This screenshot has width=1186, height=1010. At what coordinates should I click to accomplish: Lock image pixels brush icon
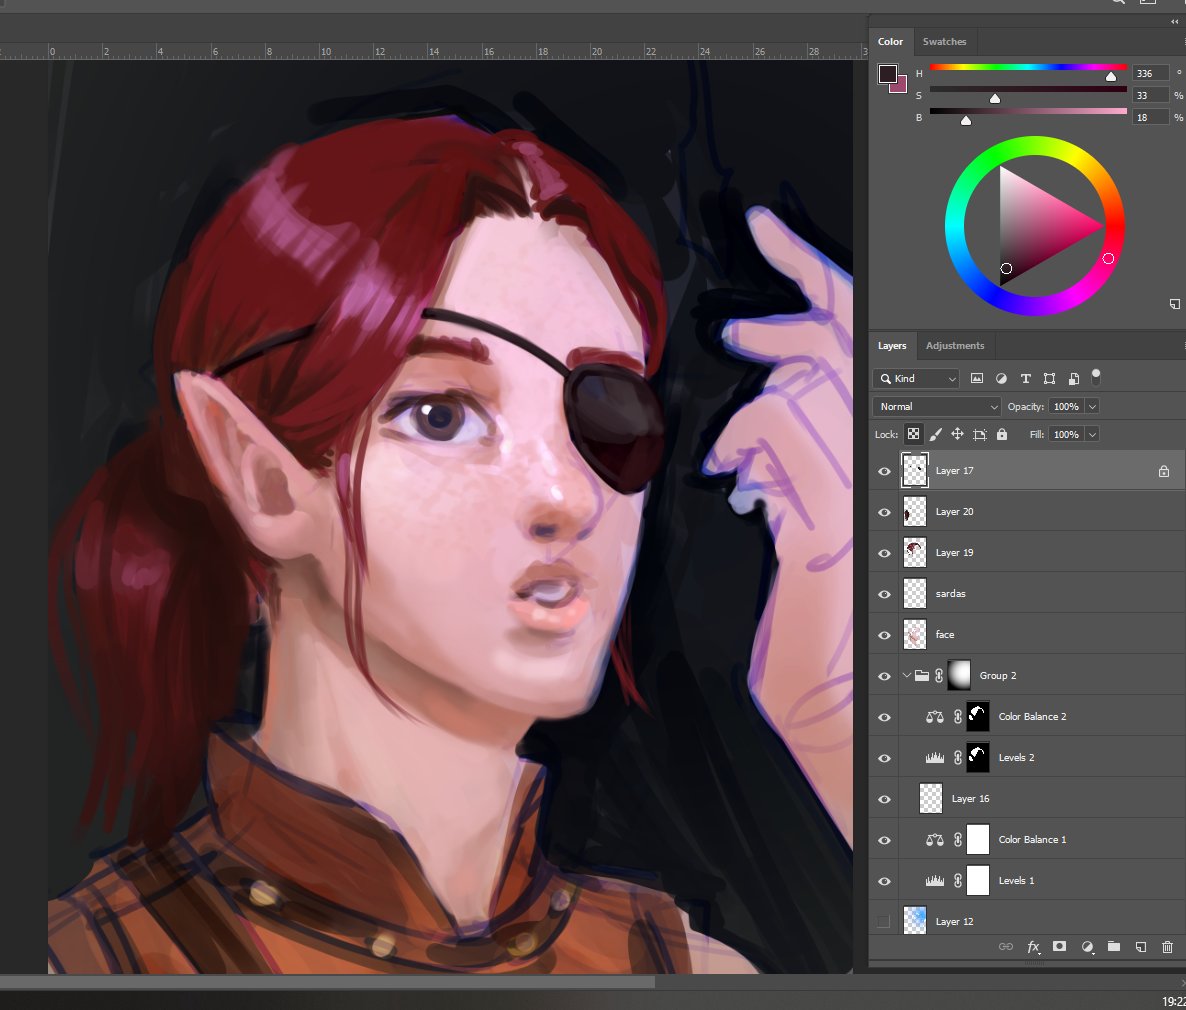click(936, 434)
